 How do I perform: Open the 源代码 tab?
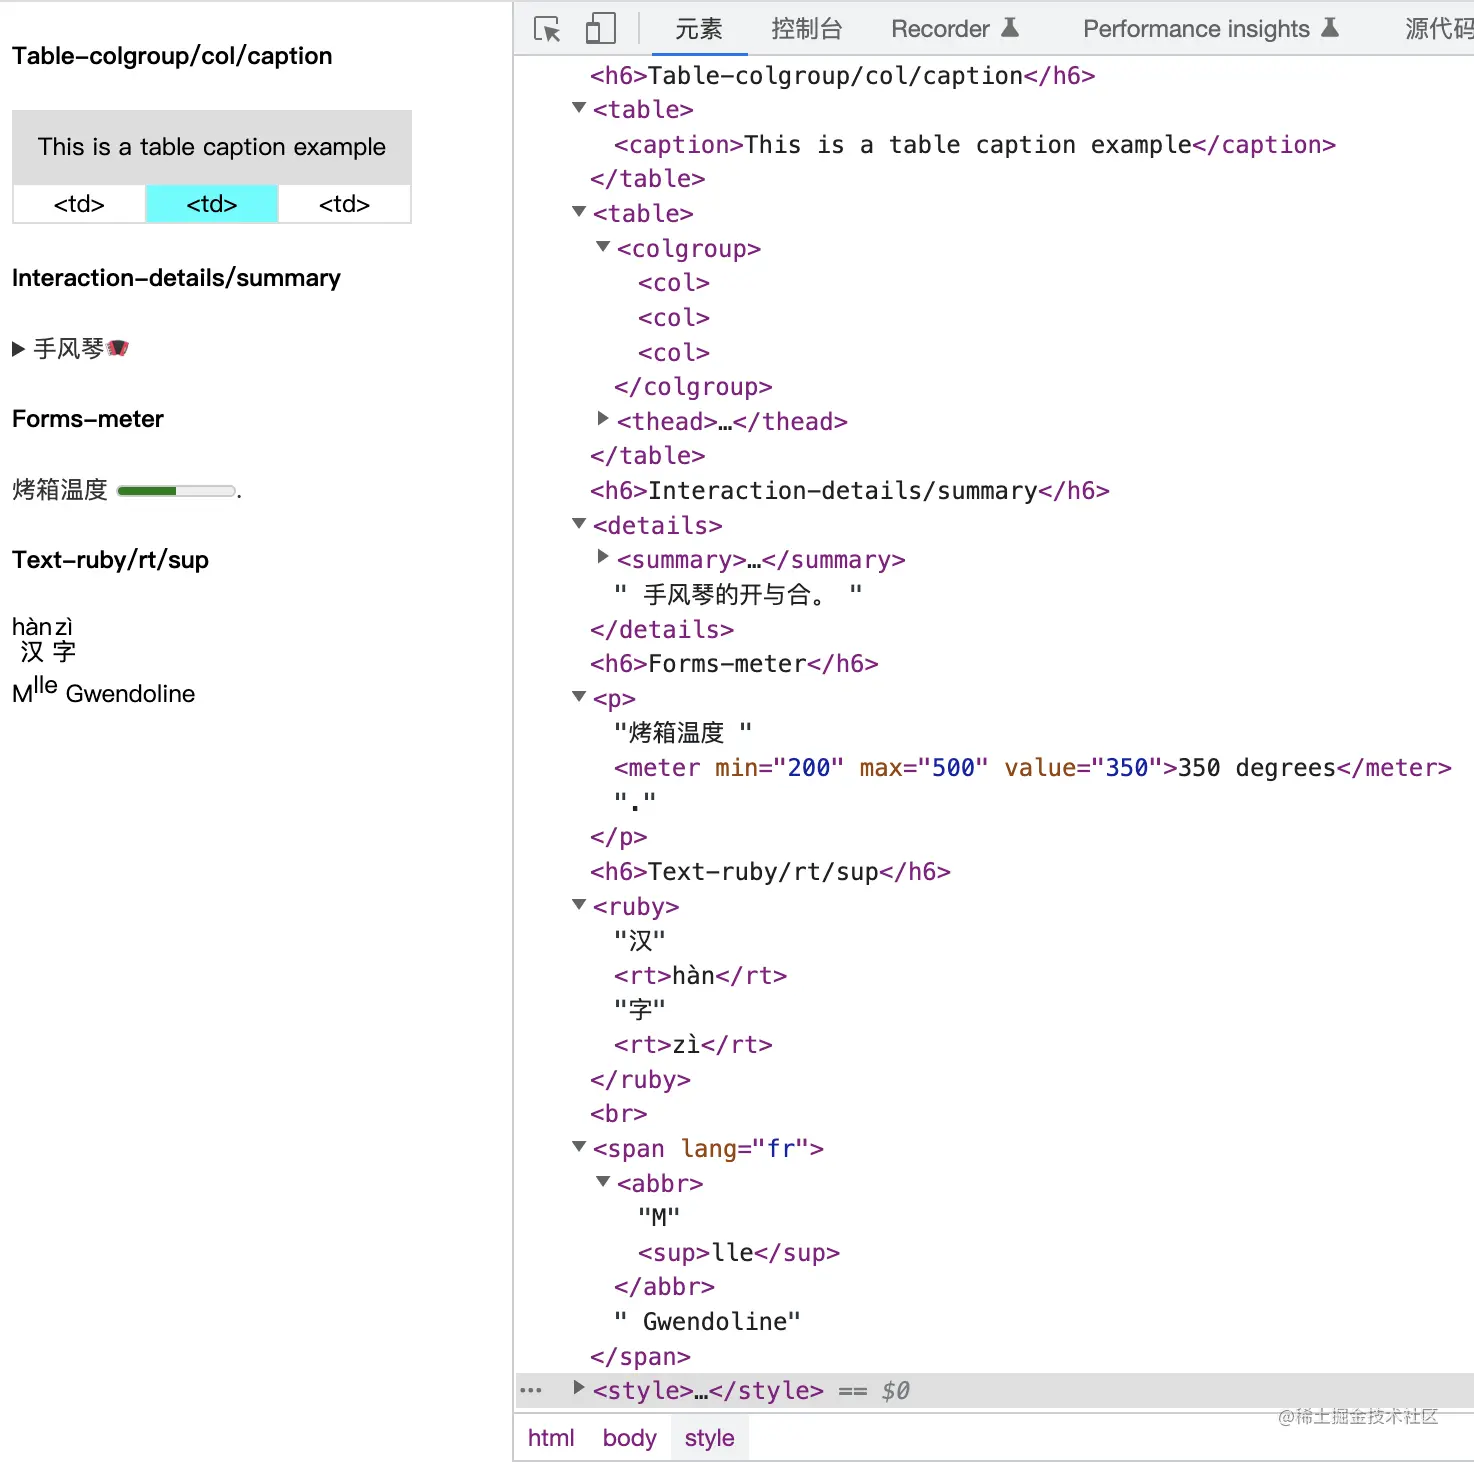pyautogui.click(x=1439, y=29)
